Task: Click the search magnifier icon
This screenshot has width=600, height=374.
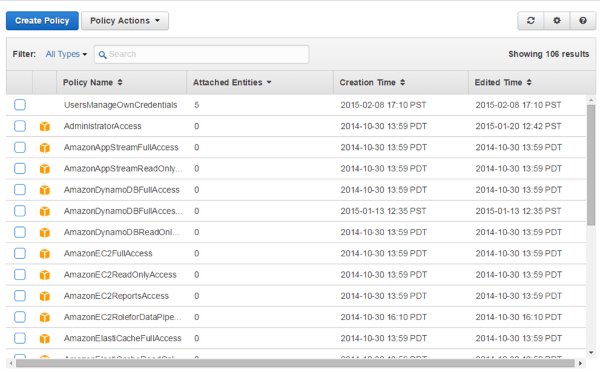Action: pos(102,55)
